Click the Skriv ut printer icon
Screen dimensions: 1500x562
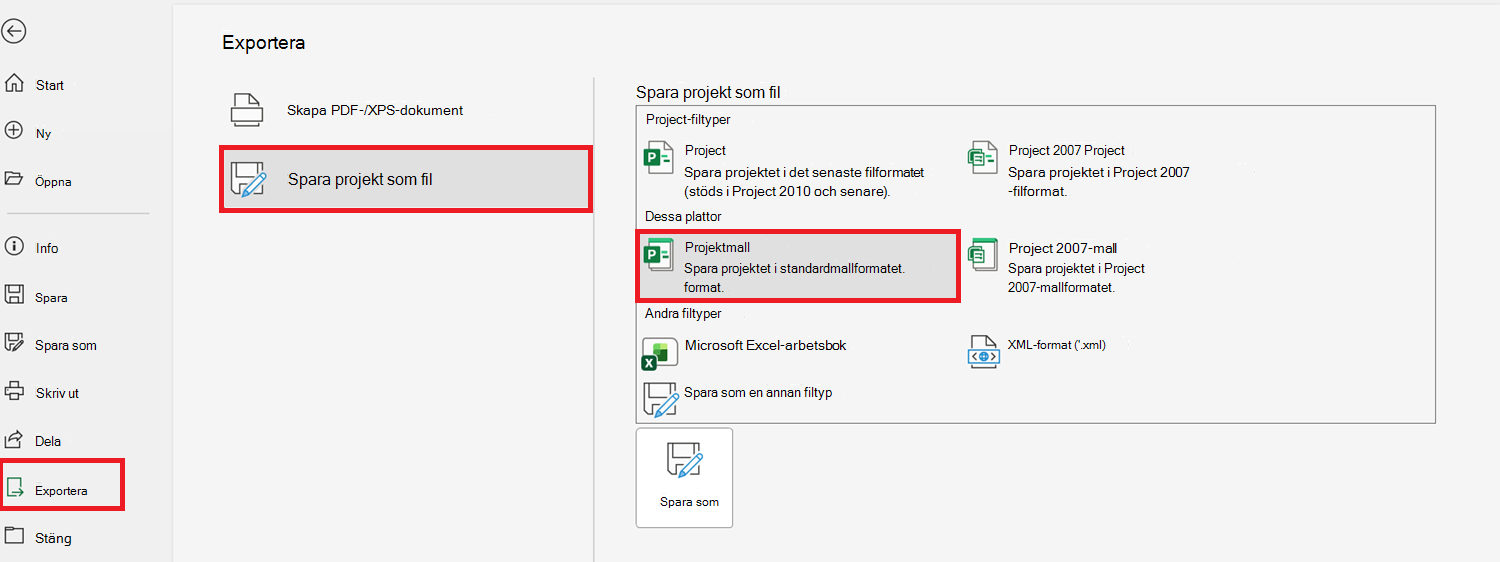click(x=14, y=391)
